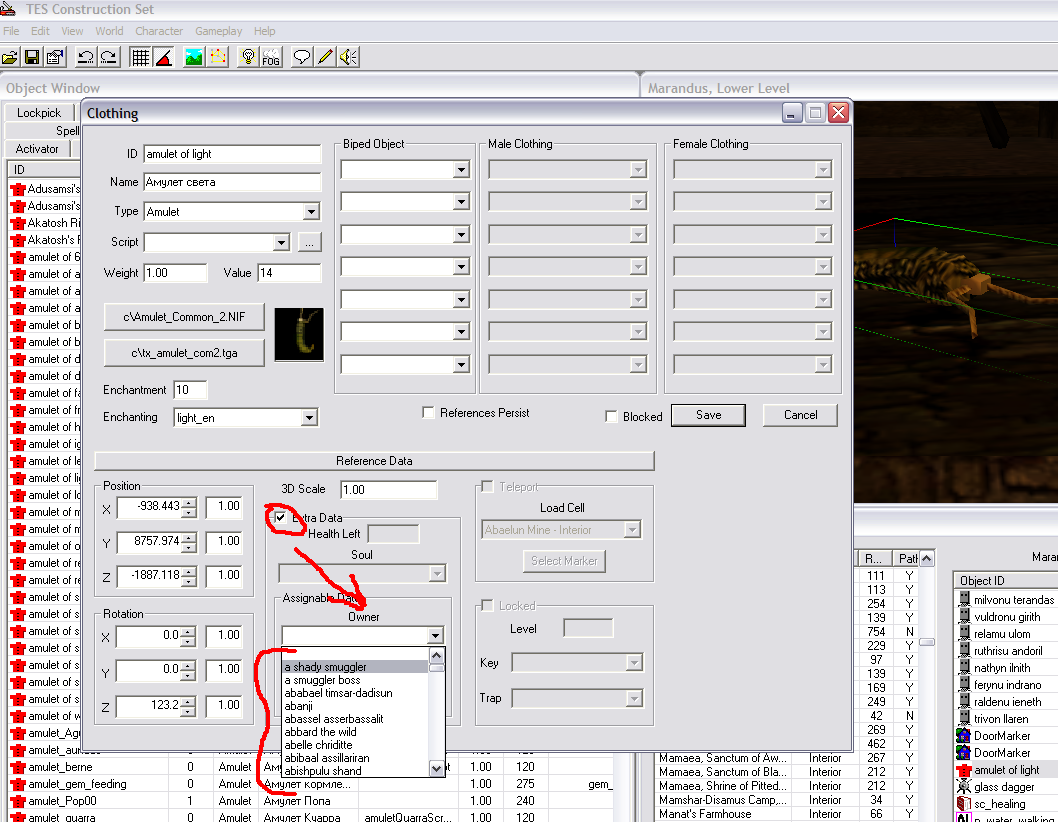Click the landscape editing icon
Image resolution: width=1058 pixels, height=822 pixels.
point(194,57)
